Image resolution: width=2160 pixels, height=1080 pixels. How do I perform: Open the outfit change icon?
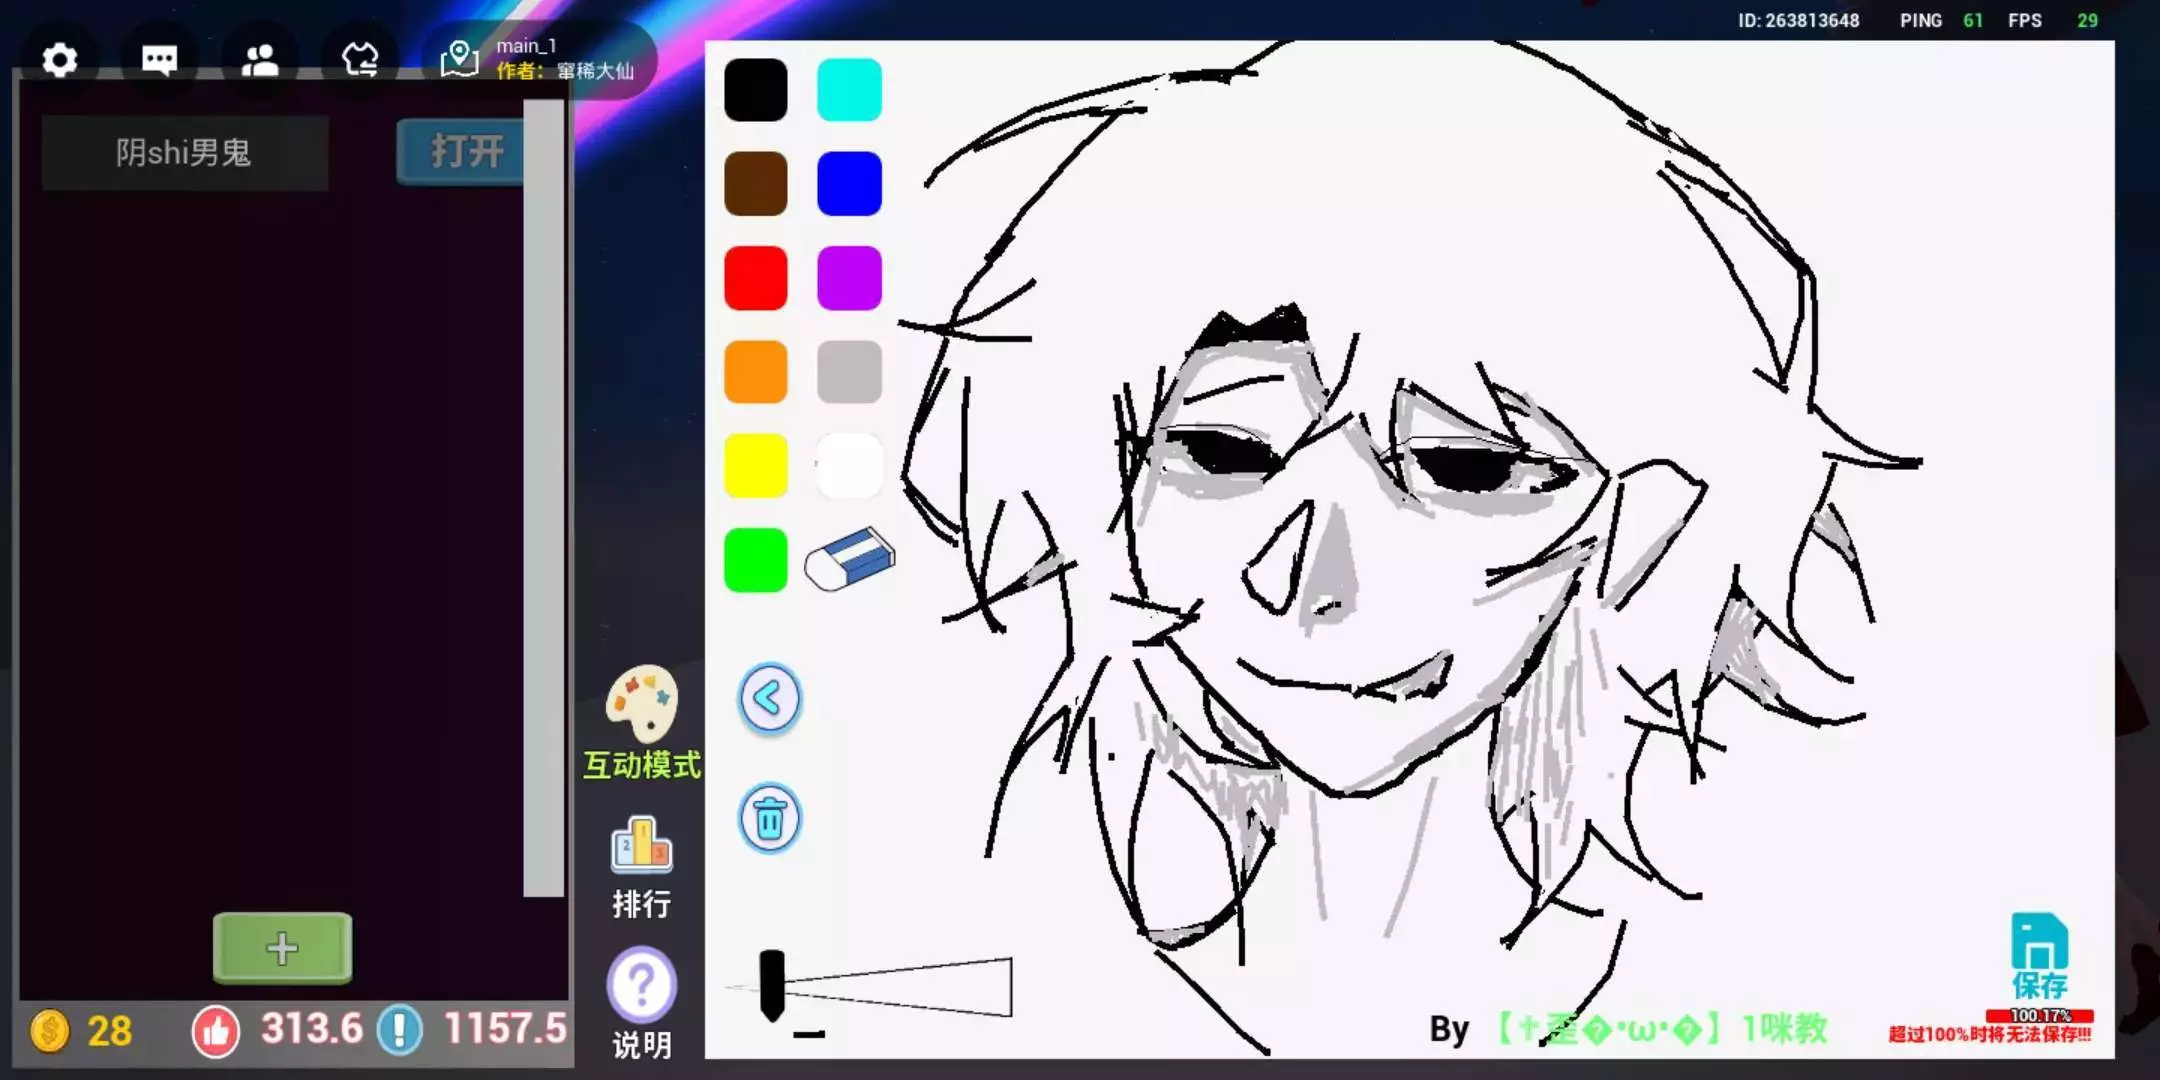[x=360, y=60]
